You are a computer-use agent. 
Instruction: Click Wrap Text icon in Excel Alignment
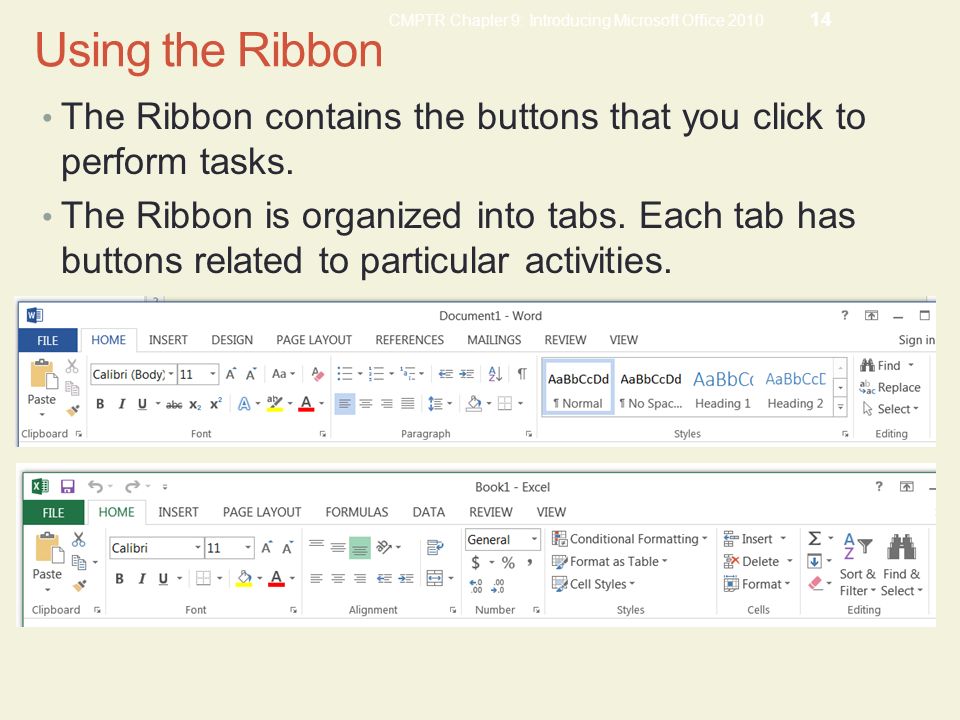(435, 547)
